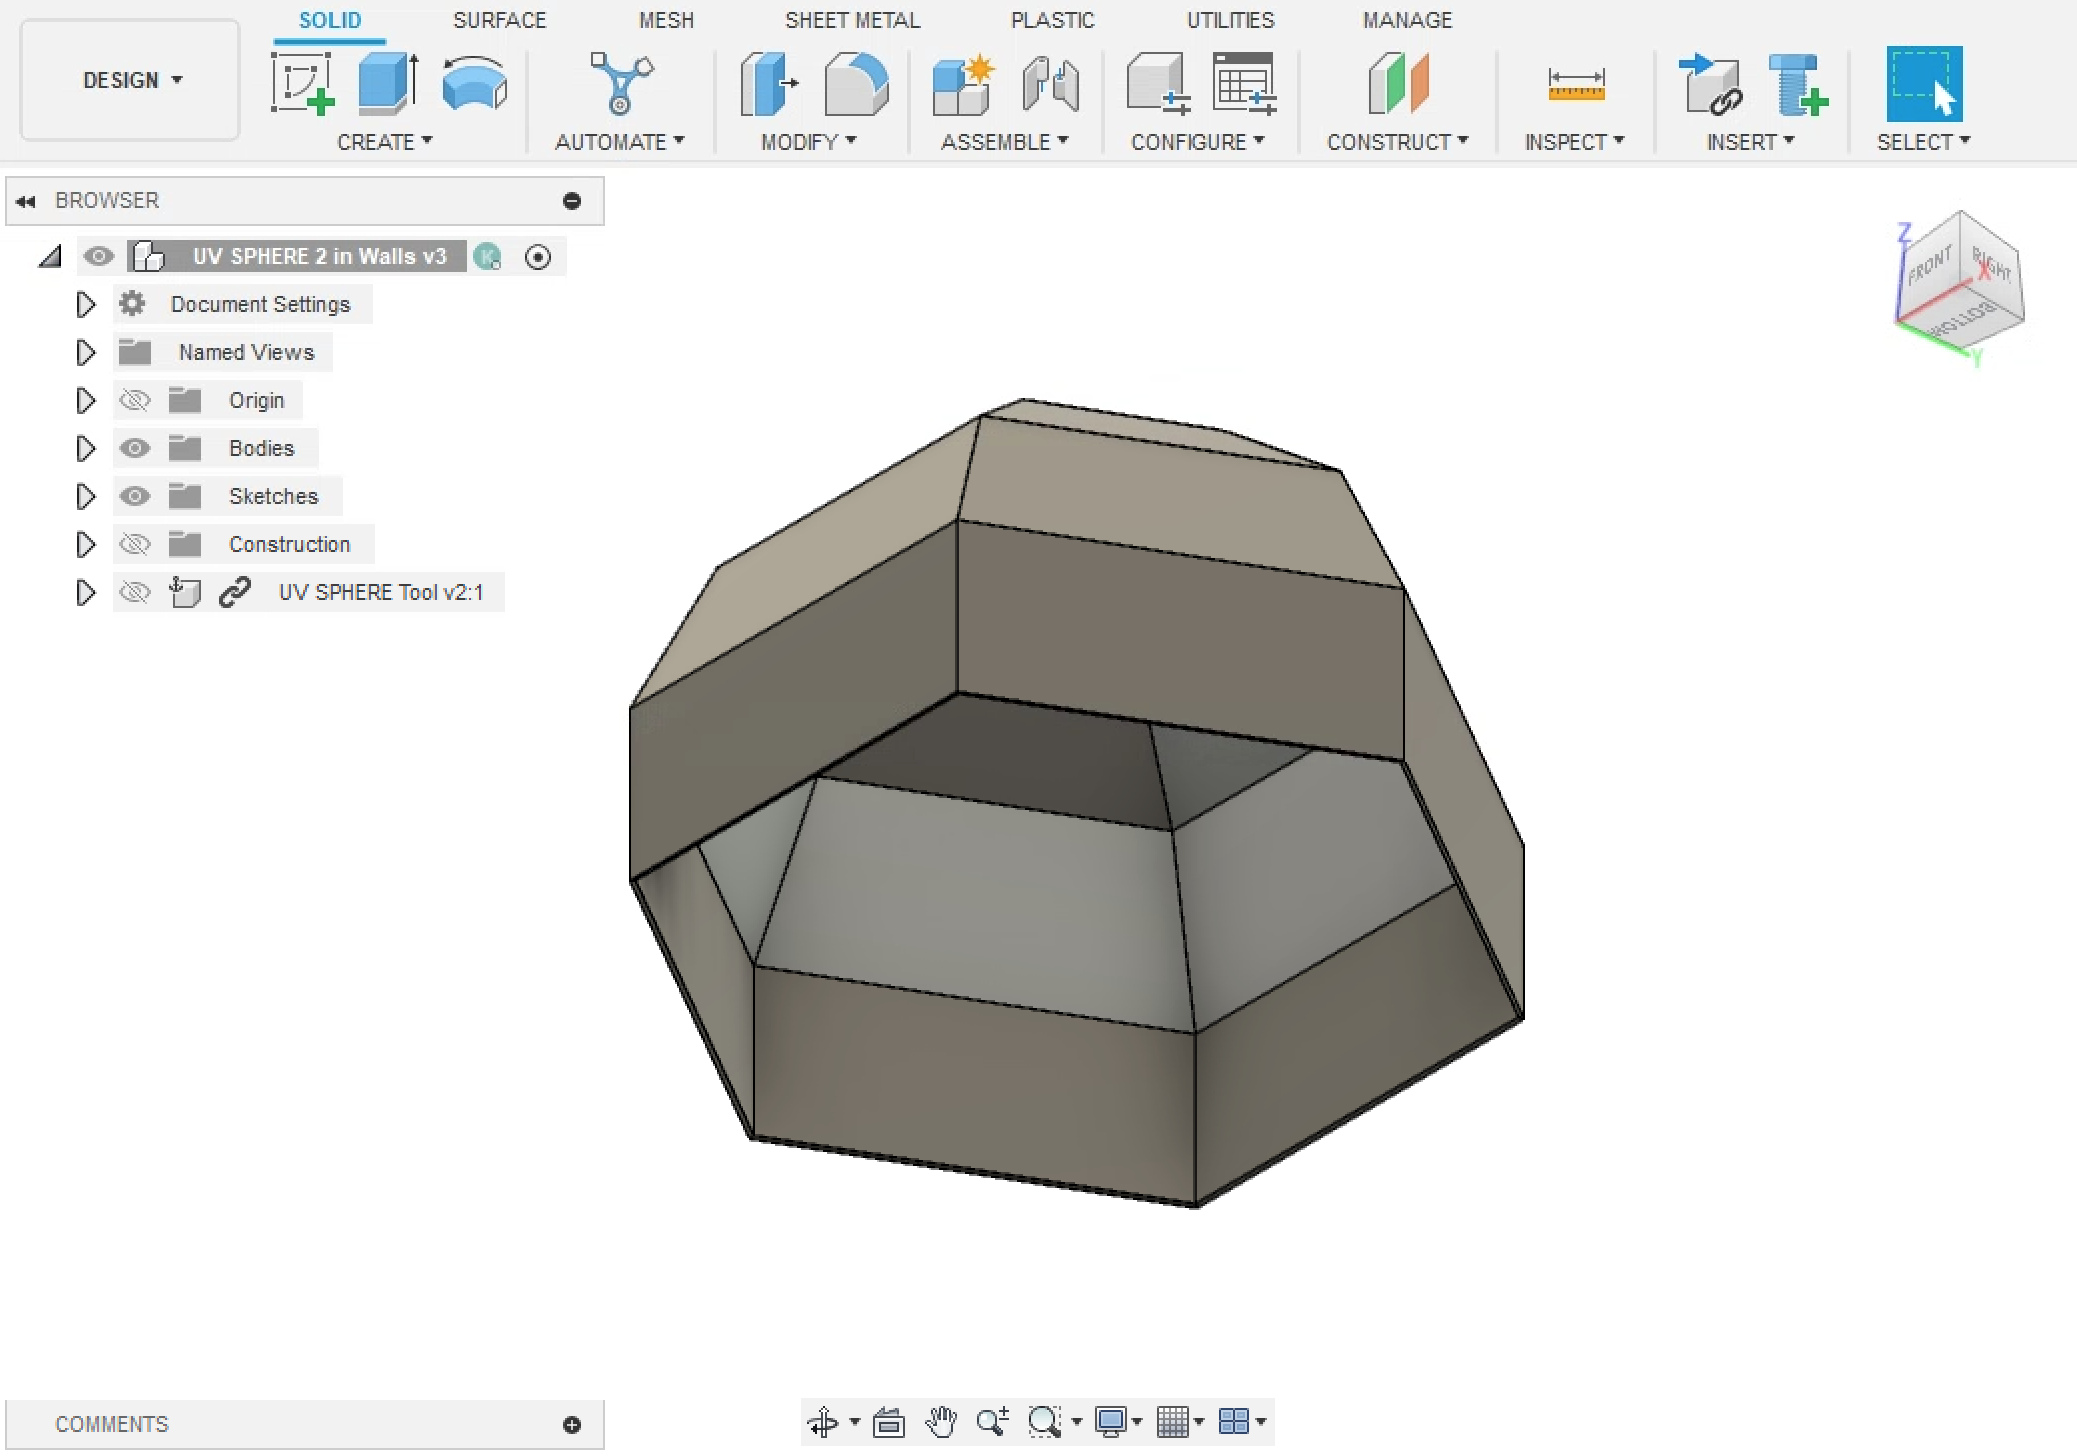Screen dimensions: 2077x1456
Task: Open the CONFIGURE menu
Action: [1198, 142]
